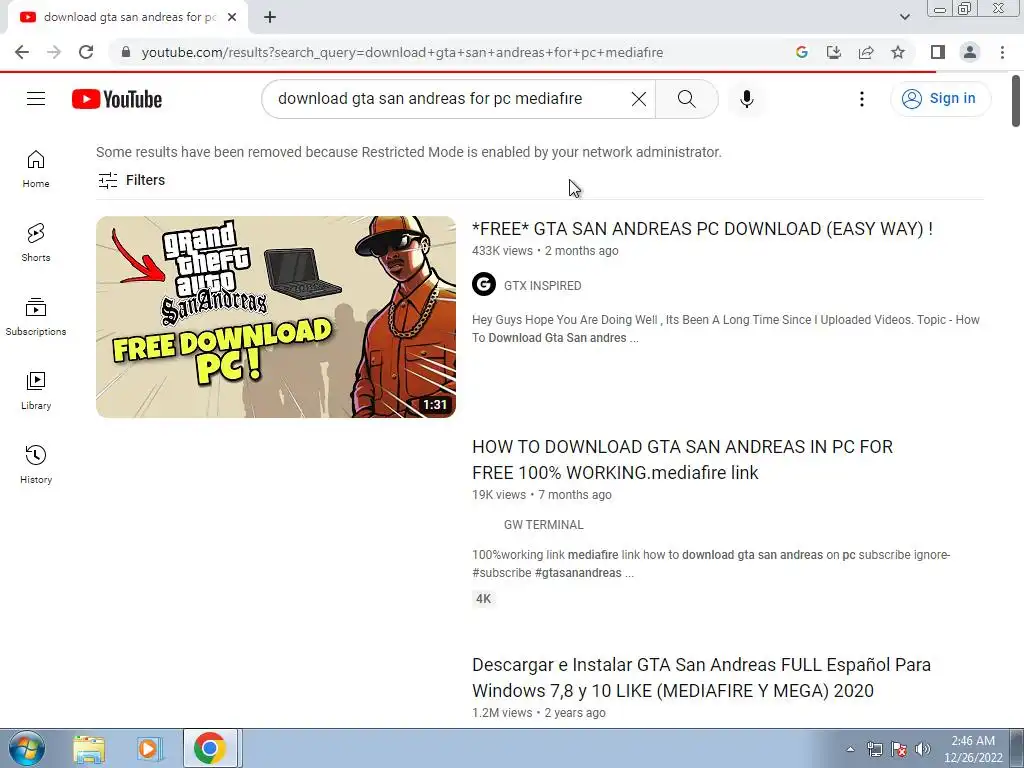Open Windows Start menu
The image size is (1024, 768).
26,748
